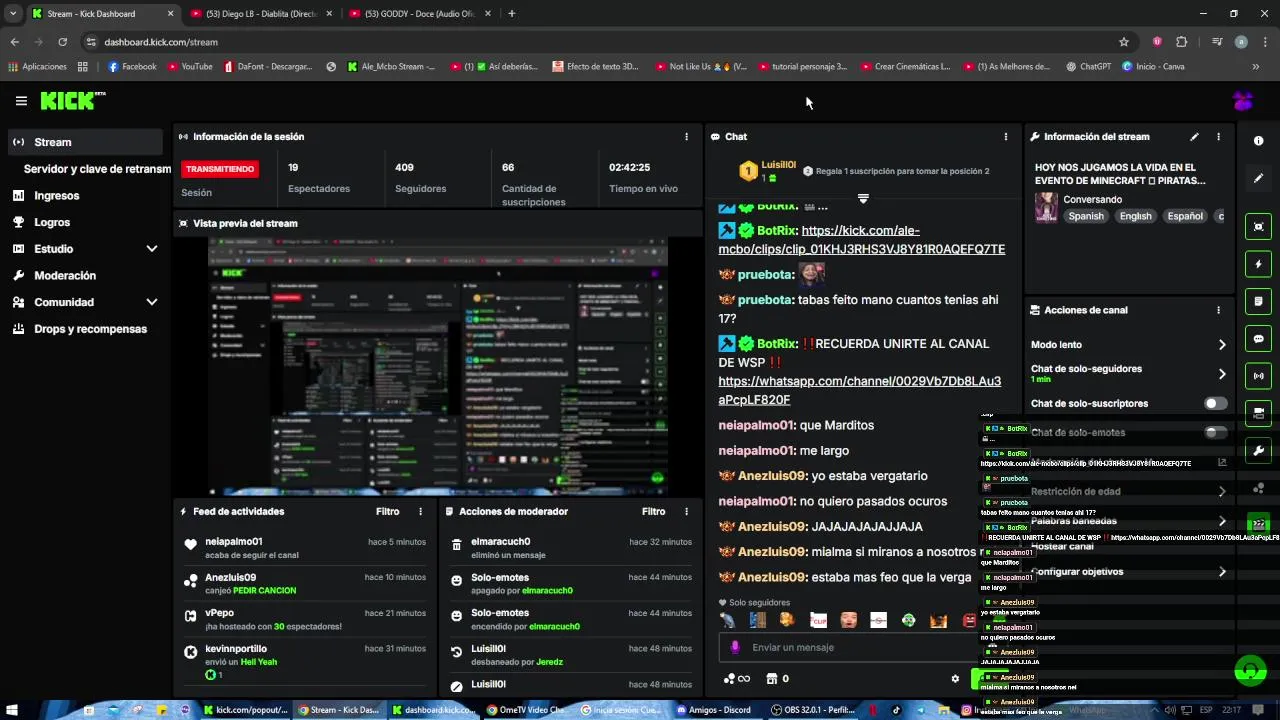Click the stream preview icon in the right sidebar
Viewport: 1280px width, 720px height.
tap(1259, 227)
